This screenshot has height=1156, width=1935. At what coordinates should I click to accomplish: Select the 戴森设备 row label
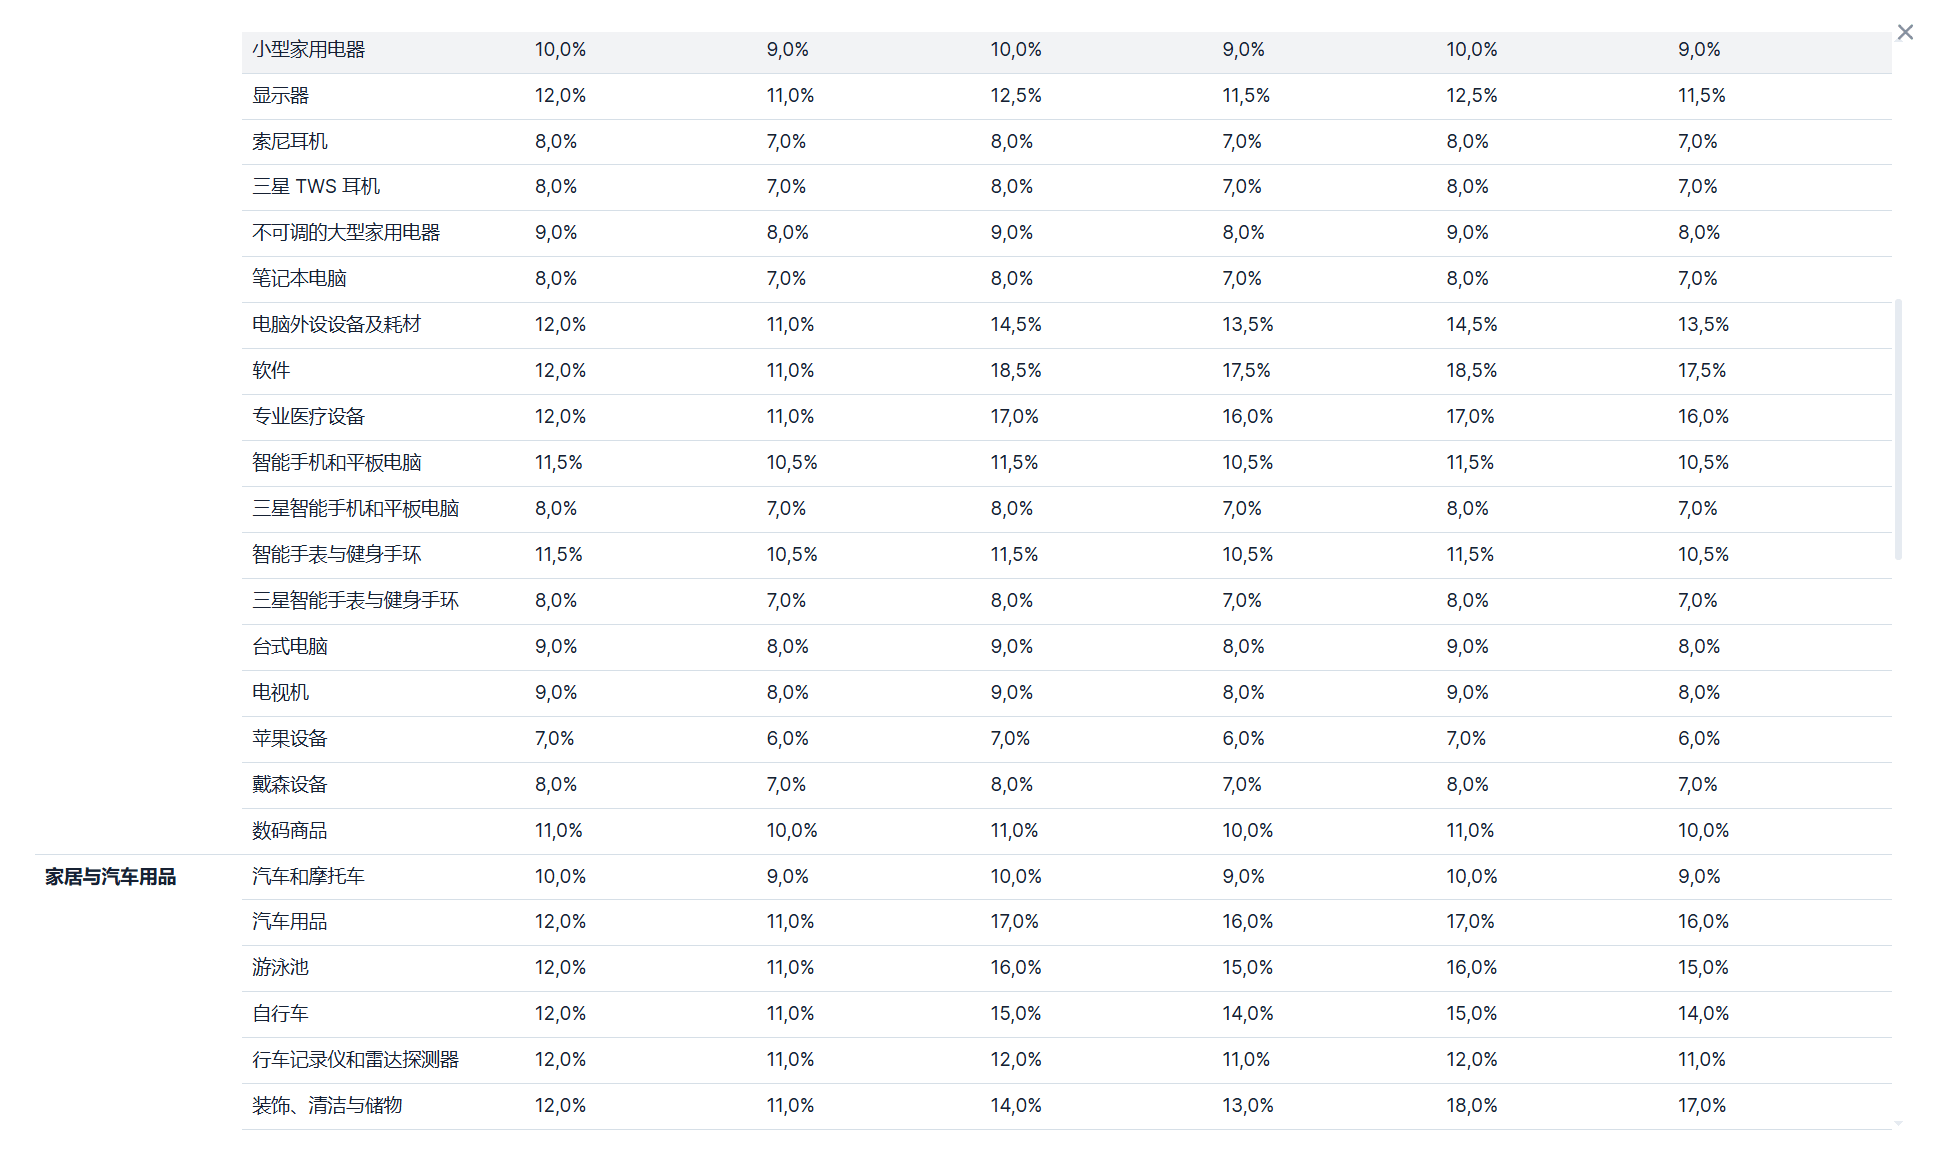click(x=289, y=785)
